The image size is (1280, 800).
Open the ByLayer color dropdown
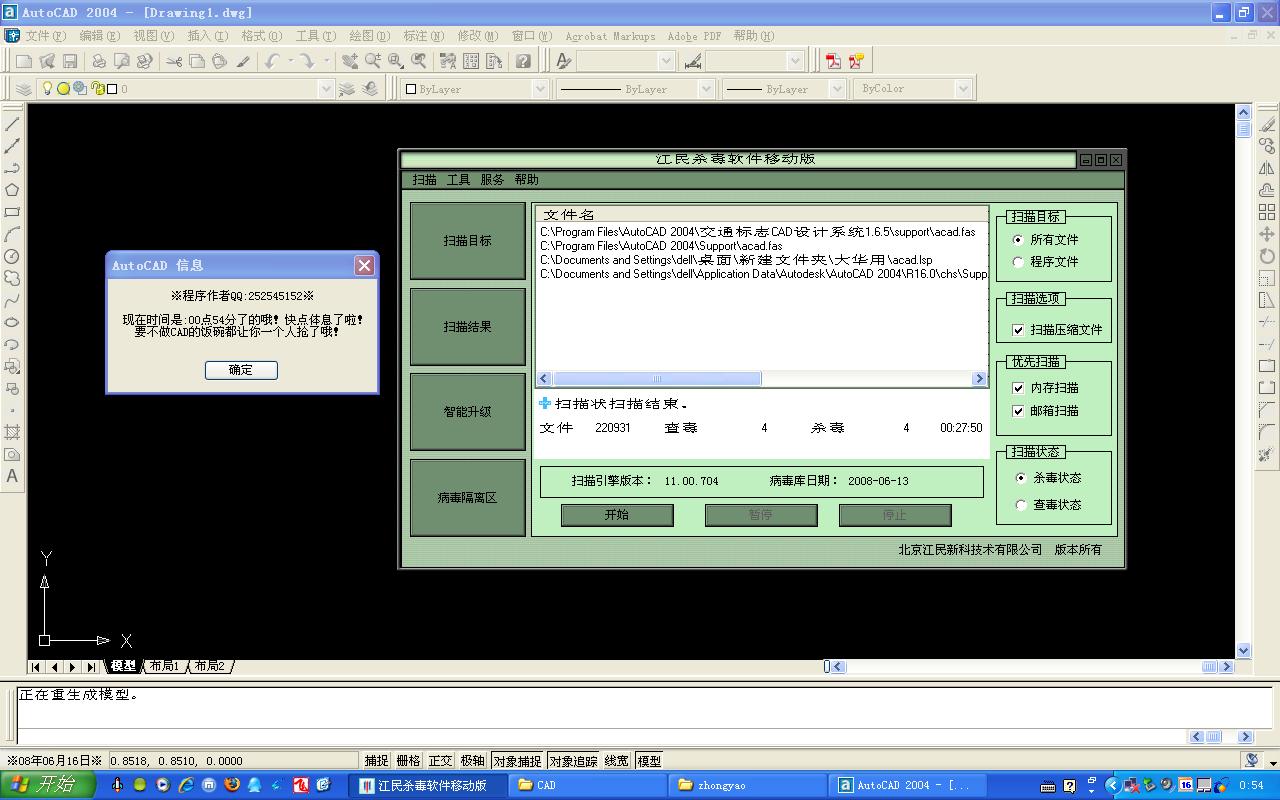point(540,89)
